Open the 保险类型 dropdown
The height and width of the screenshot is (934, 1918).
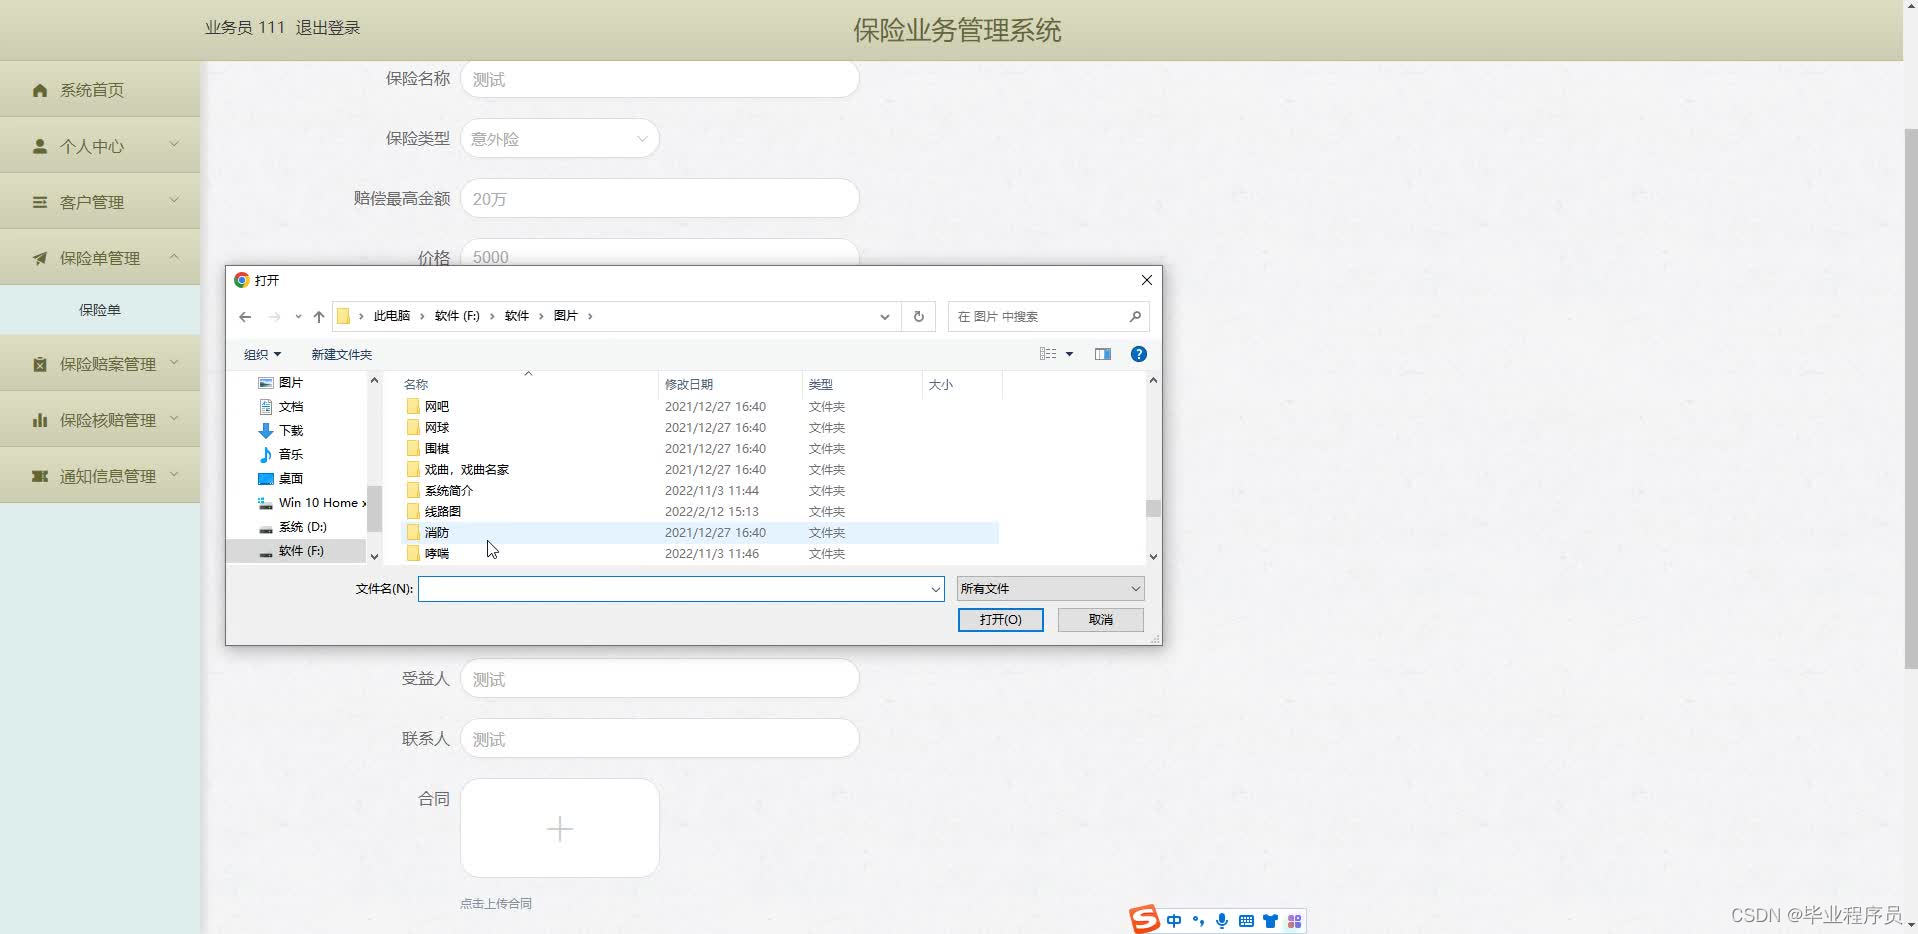click(559, 139)
